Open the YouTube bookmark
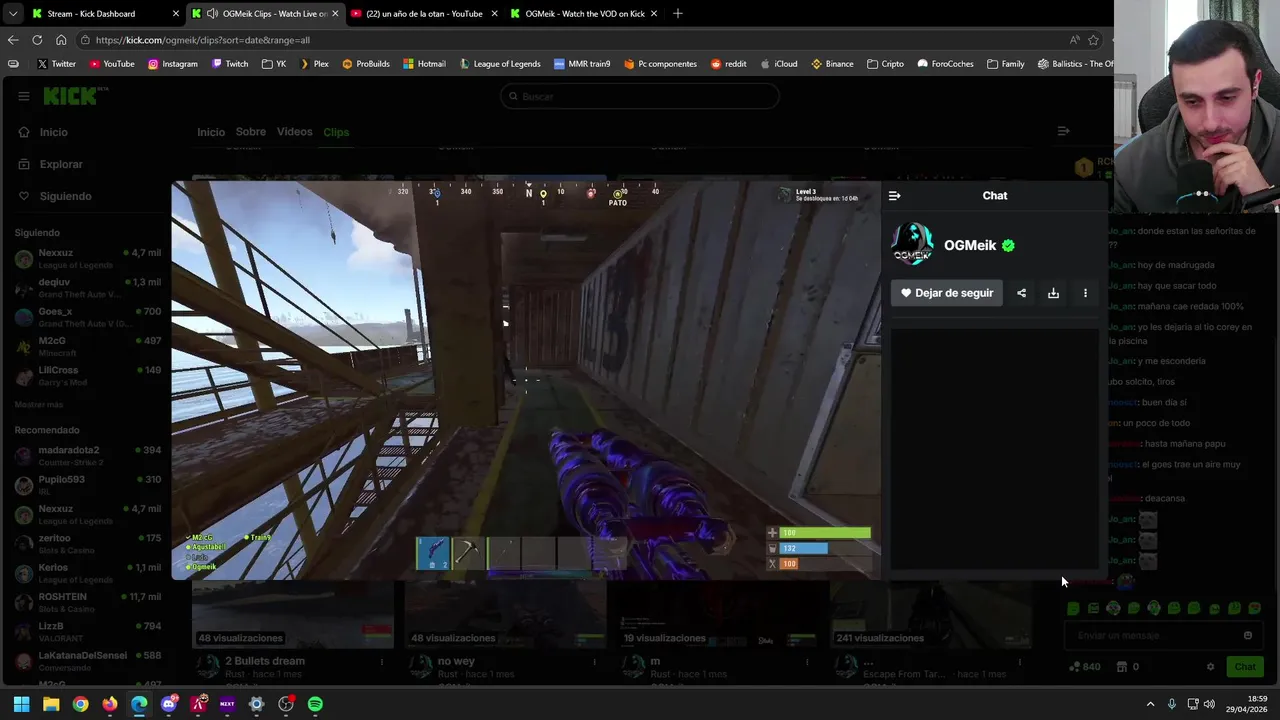 (112, 63)
